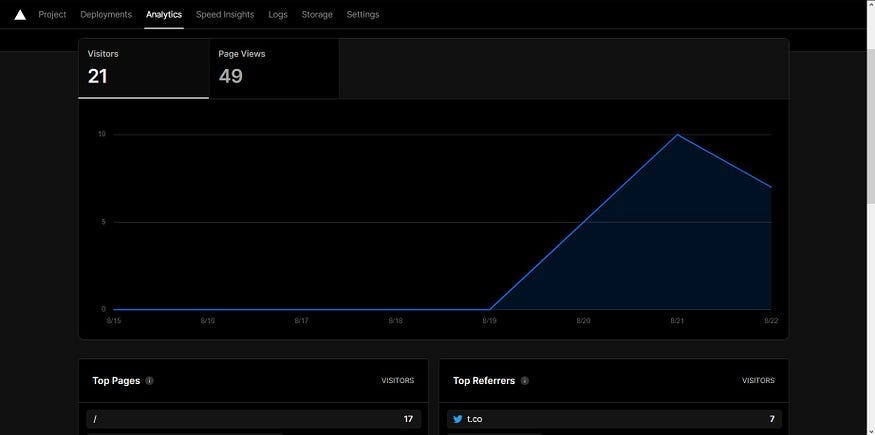
Task: Click VISITORS column header in Top Referrers
Action: 758,381
